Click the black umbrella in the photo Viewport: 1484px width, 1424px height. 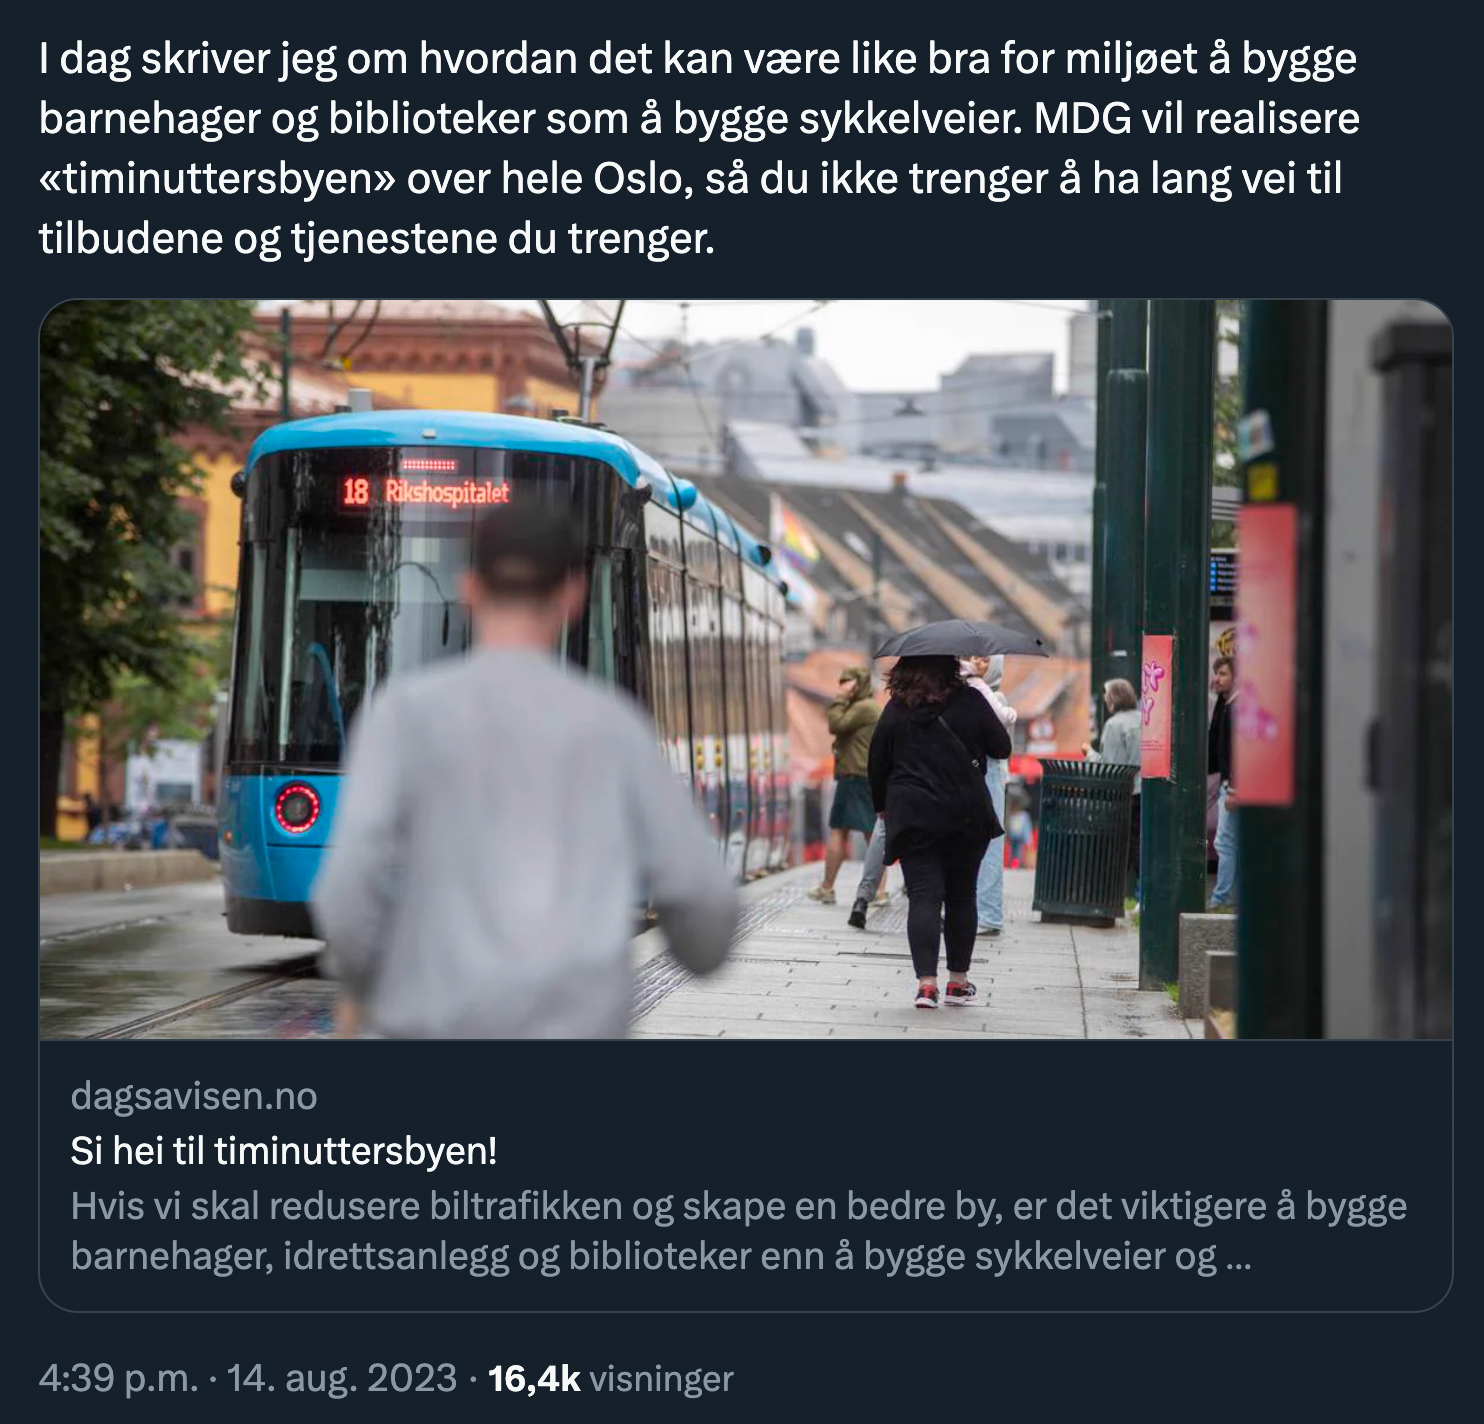tap(960, 640)
